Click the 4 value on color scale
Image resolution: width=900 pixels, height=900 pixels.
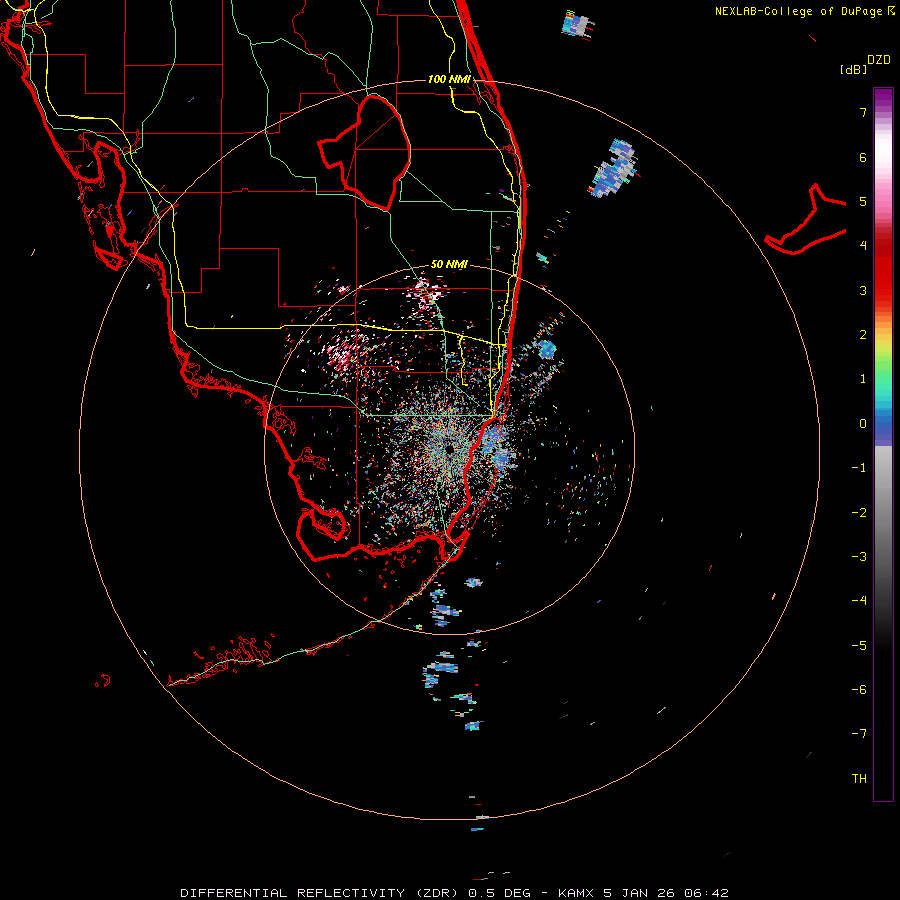(863, 246)
